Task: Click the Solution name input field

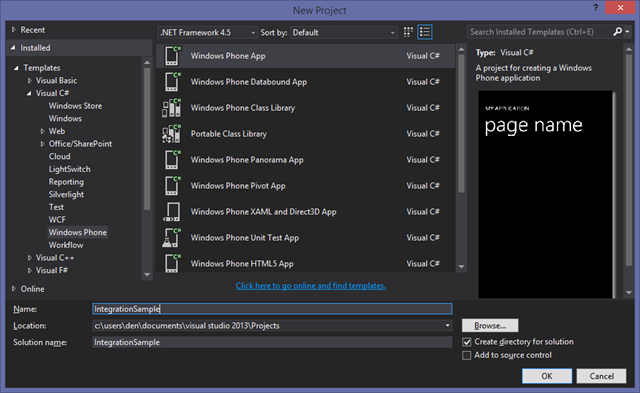Action: click(x=272, y=342)
